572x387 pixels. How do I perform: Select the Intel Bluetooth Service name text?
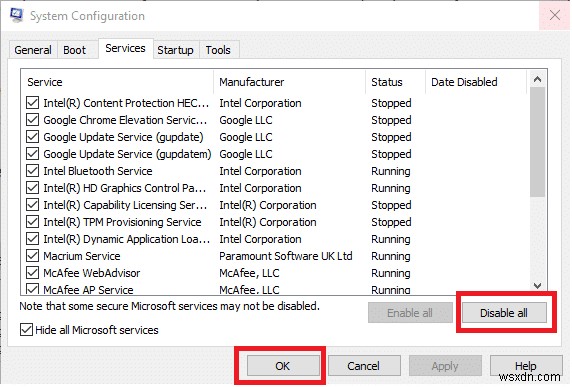[98, 171]
